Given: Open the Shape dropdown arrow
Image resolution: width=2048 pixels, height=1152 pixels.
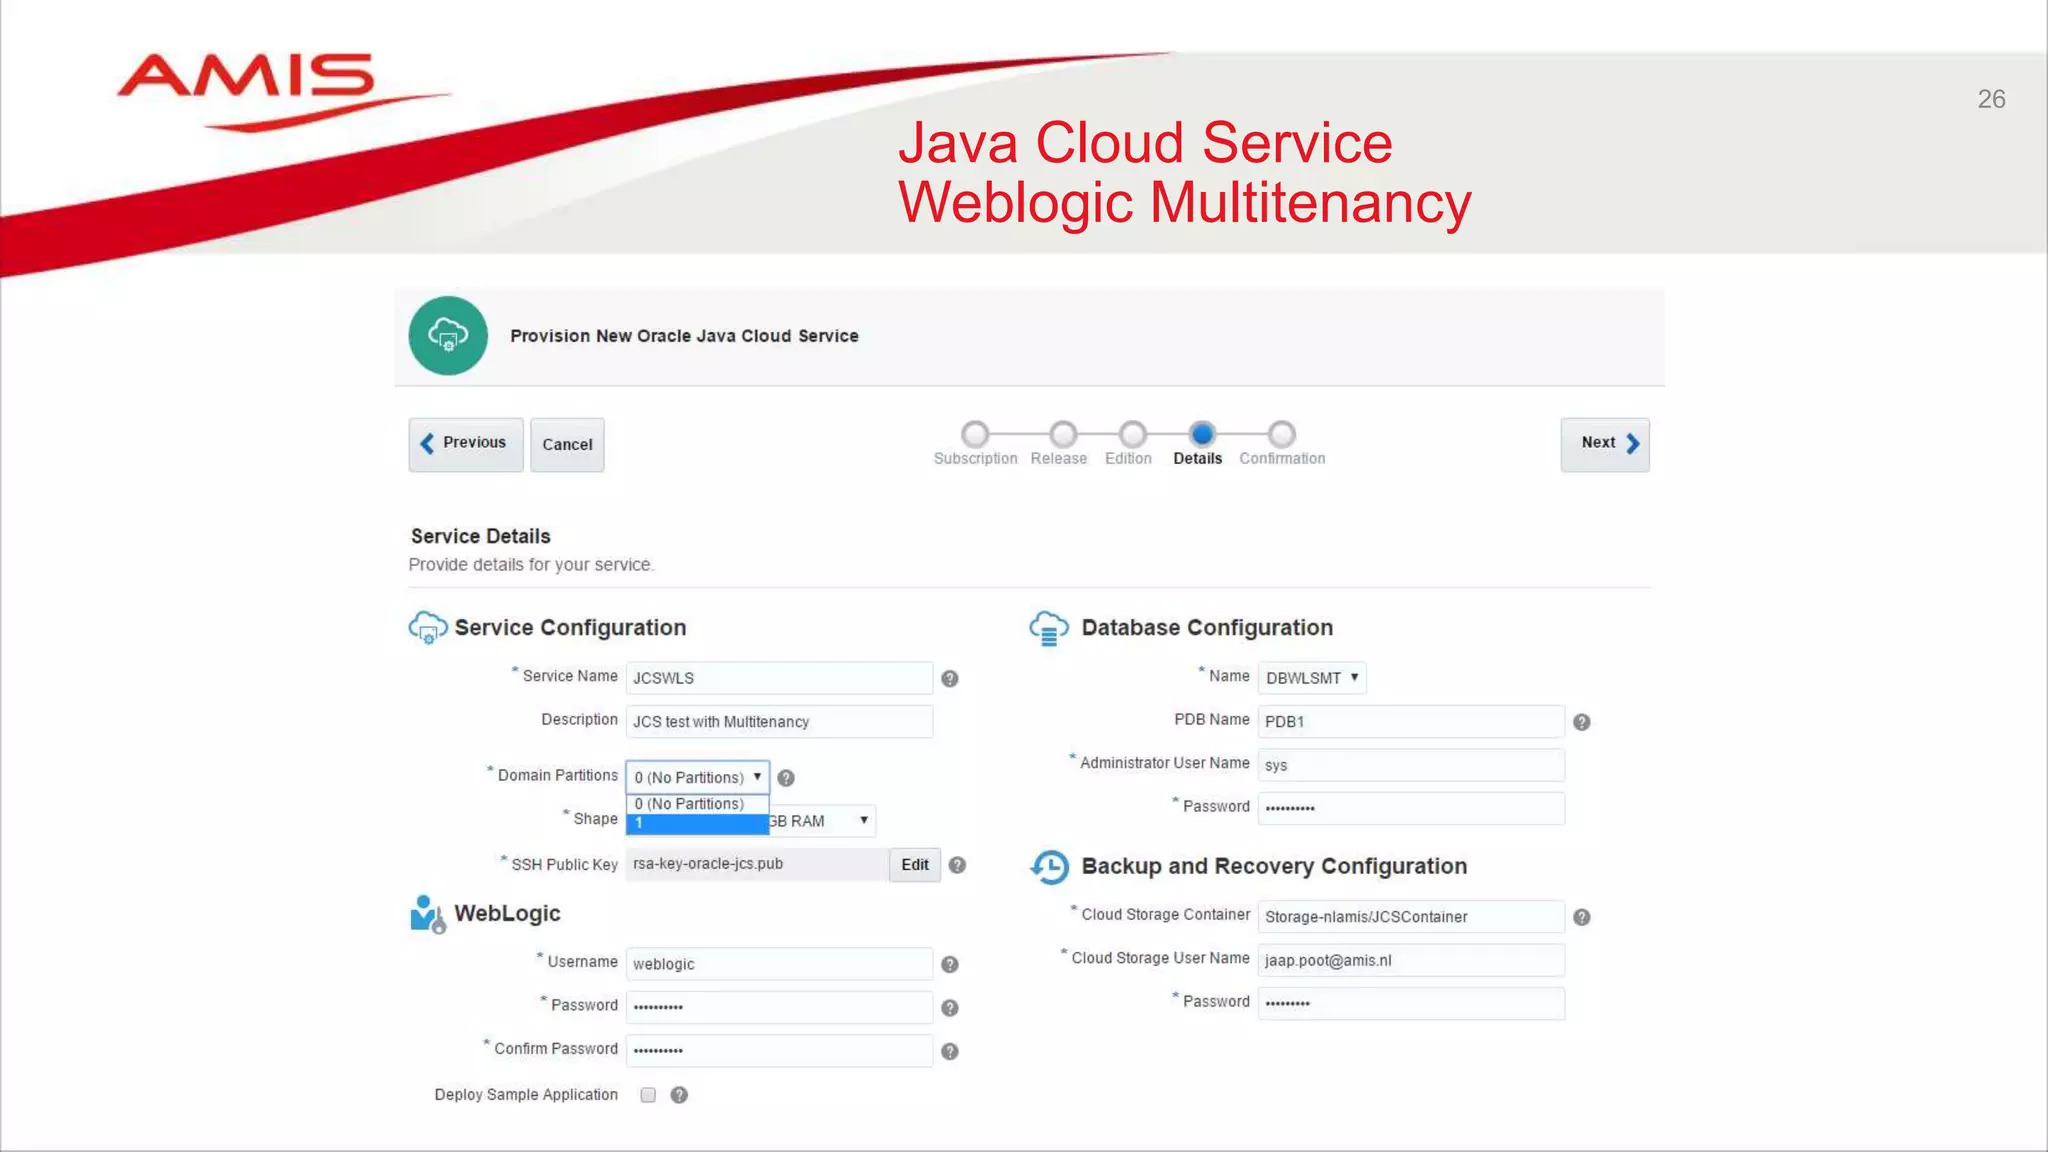Looking at the screenshot, I should 864,820.
